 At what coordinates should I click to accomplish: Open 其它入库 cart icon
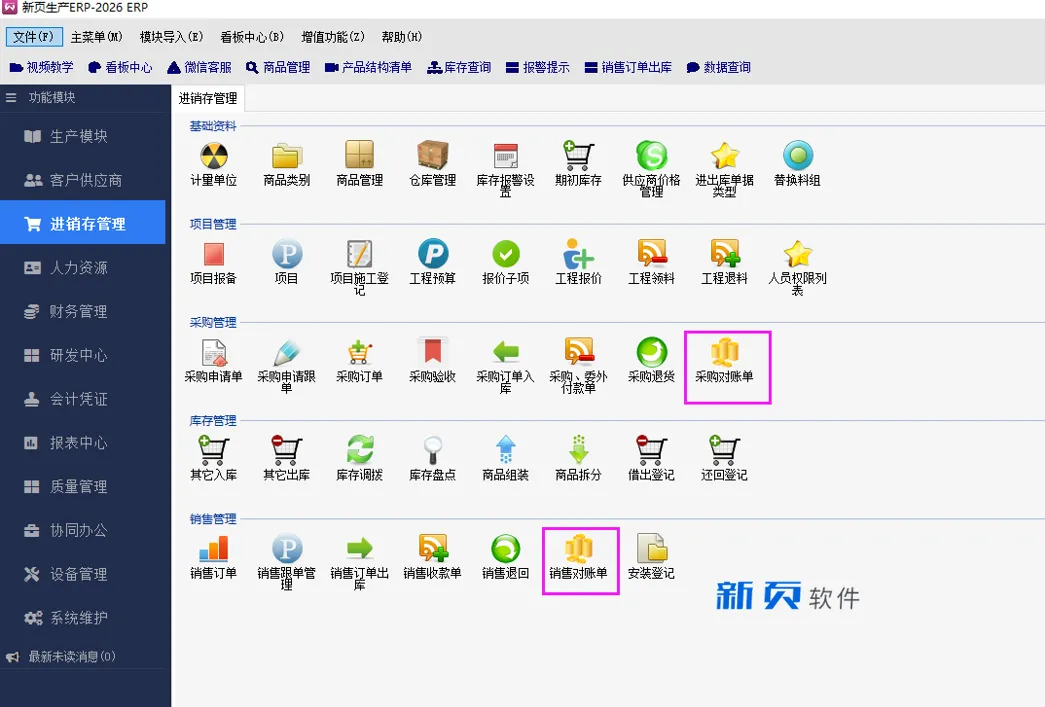[x=213, y=450]
